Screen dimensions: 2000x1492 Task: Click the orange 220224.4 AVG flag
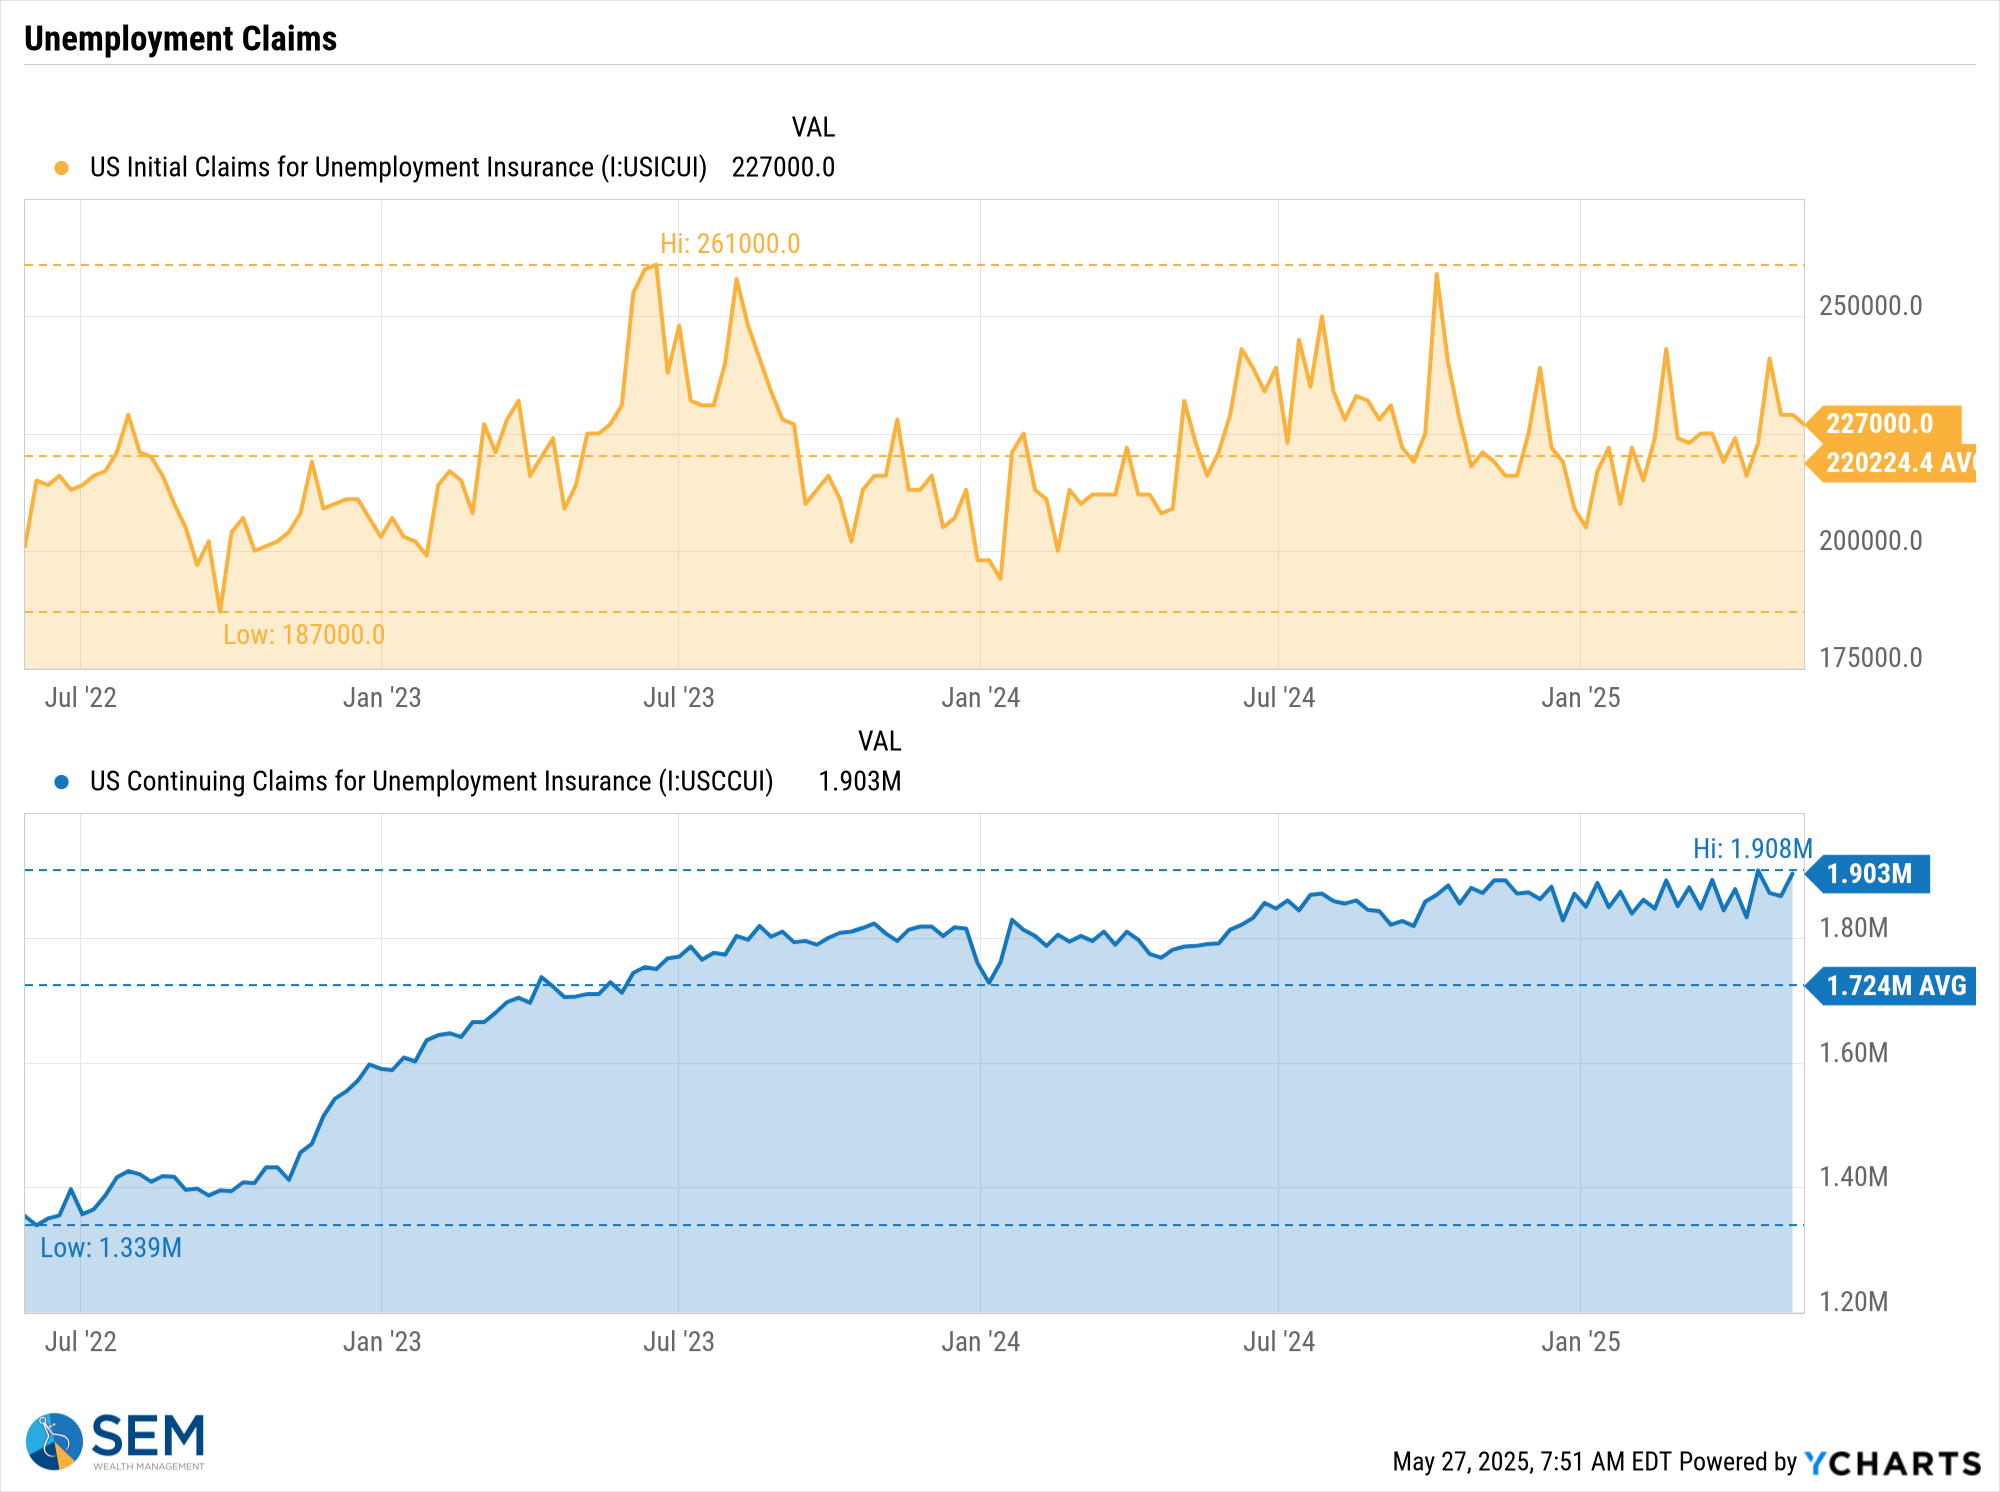coord(1893,463)
